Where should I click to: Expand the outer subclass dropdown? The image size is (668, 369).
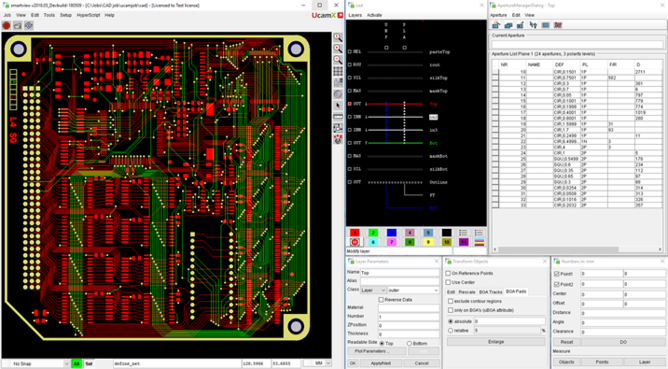pyautogui.click(x=413, y=290)
